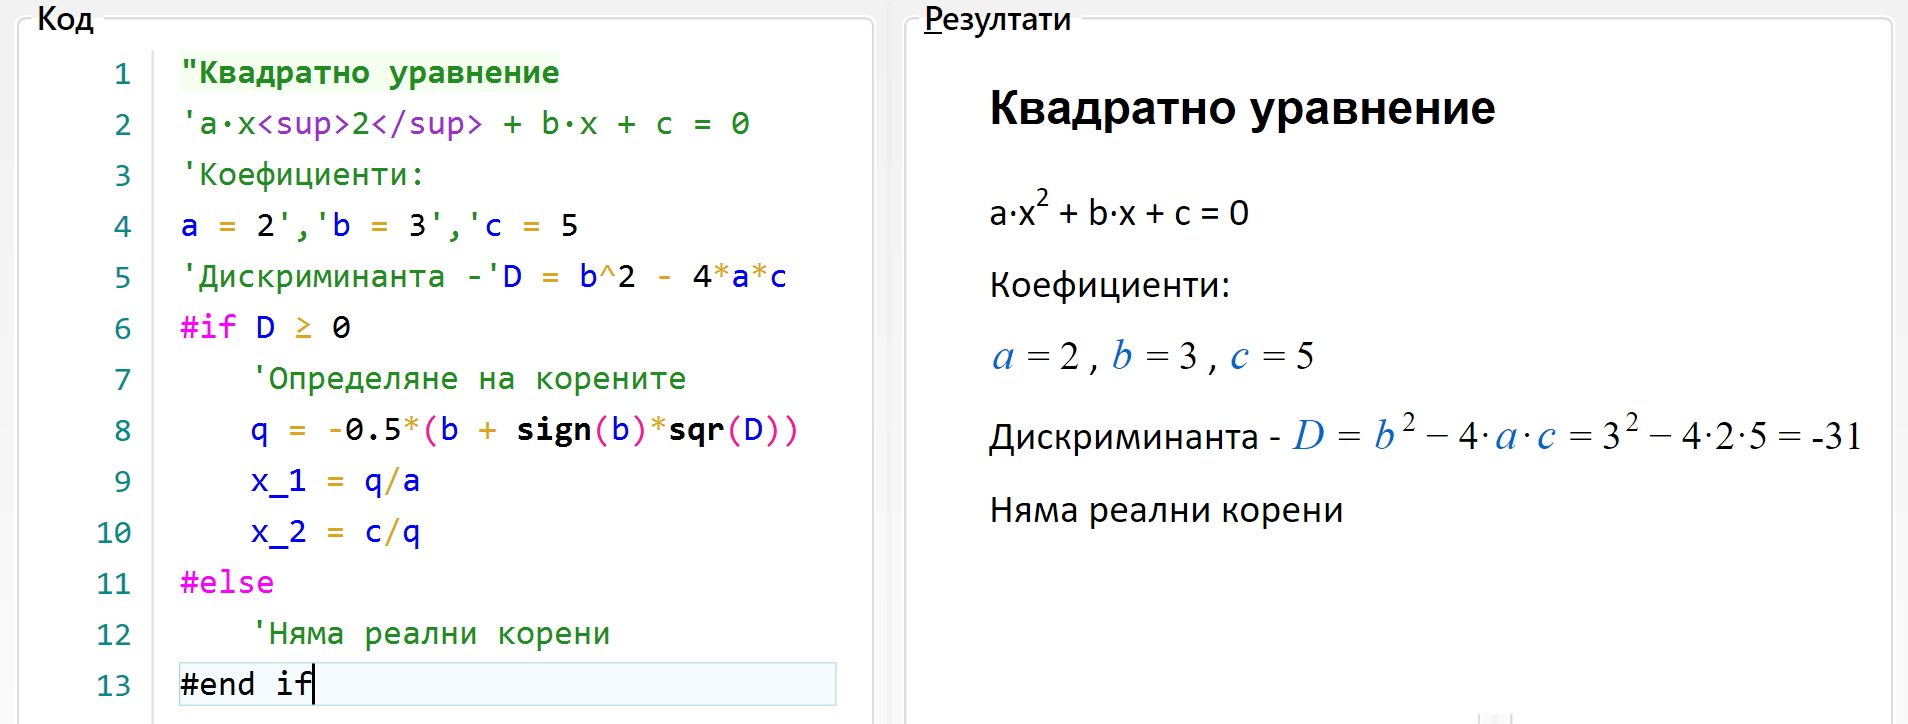Screen dimensions: 1908x724
Task: Click the discriminant formula code line
Action: click(x=484, y=277)
